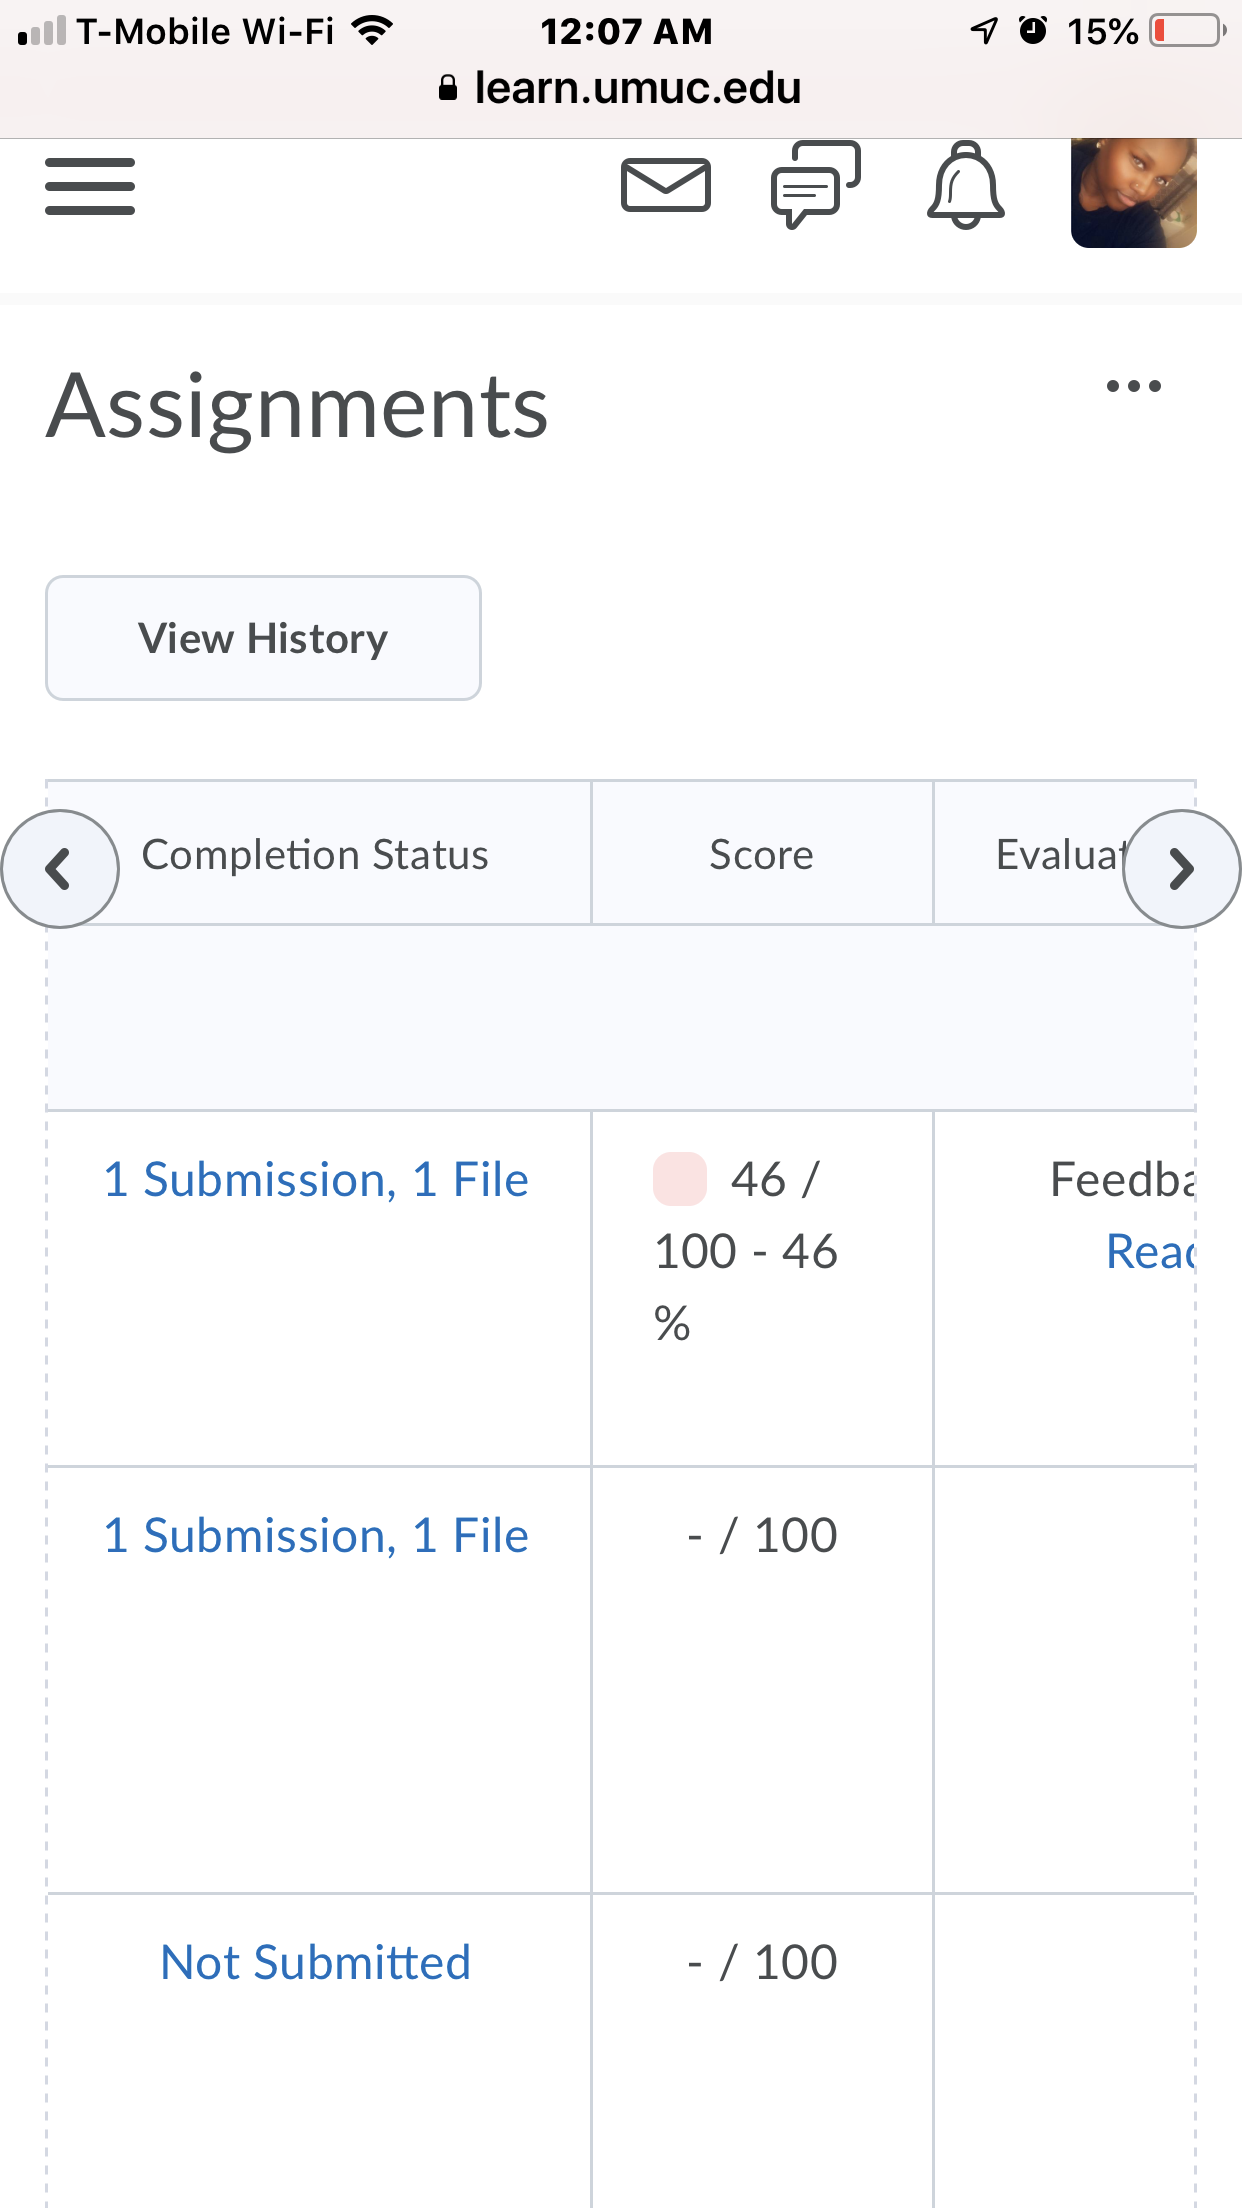
Task: Click the View History button
Action: click(x=263, y=638)
